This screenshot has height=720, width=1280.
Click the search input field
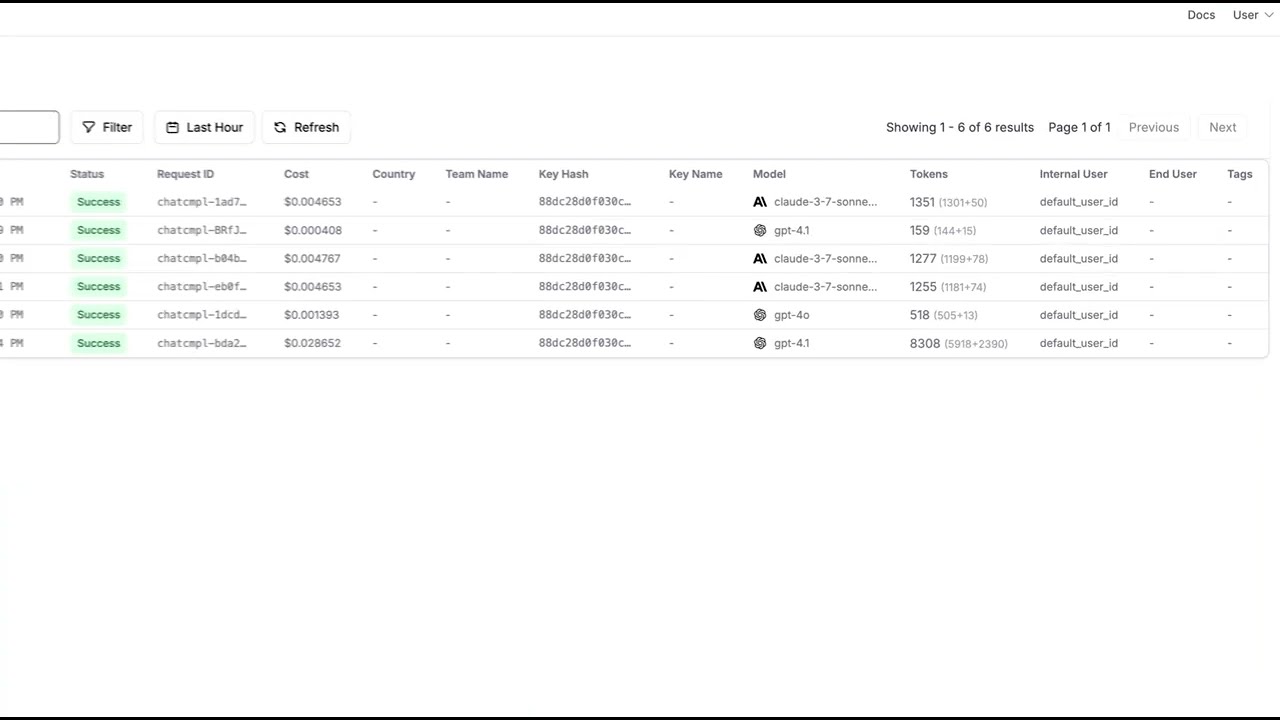coord(29,127)
